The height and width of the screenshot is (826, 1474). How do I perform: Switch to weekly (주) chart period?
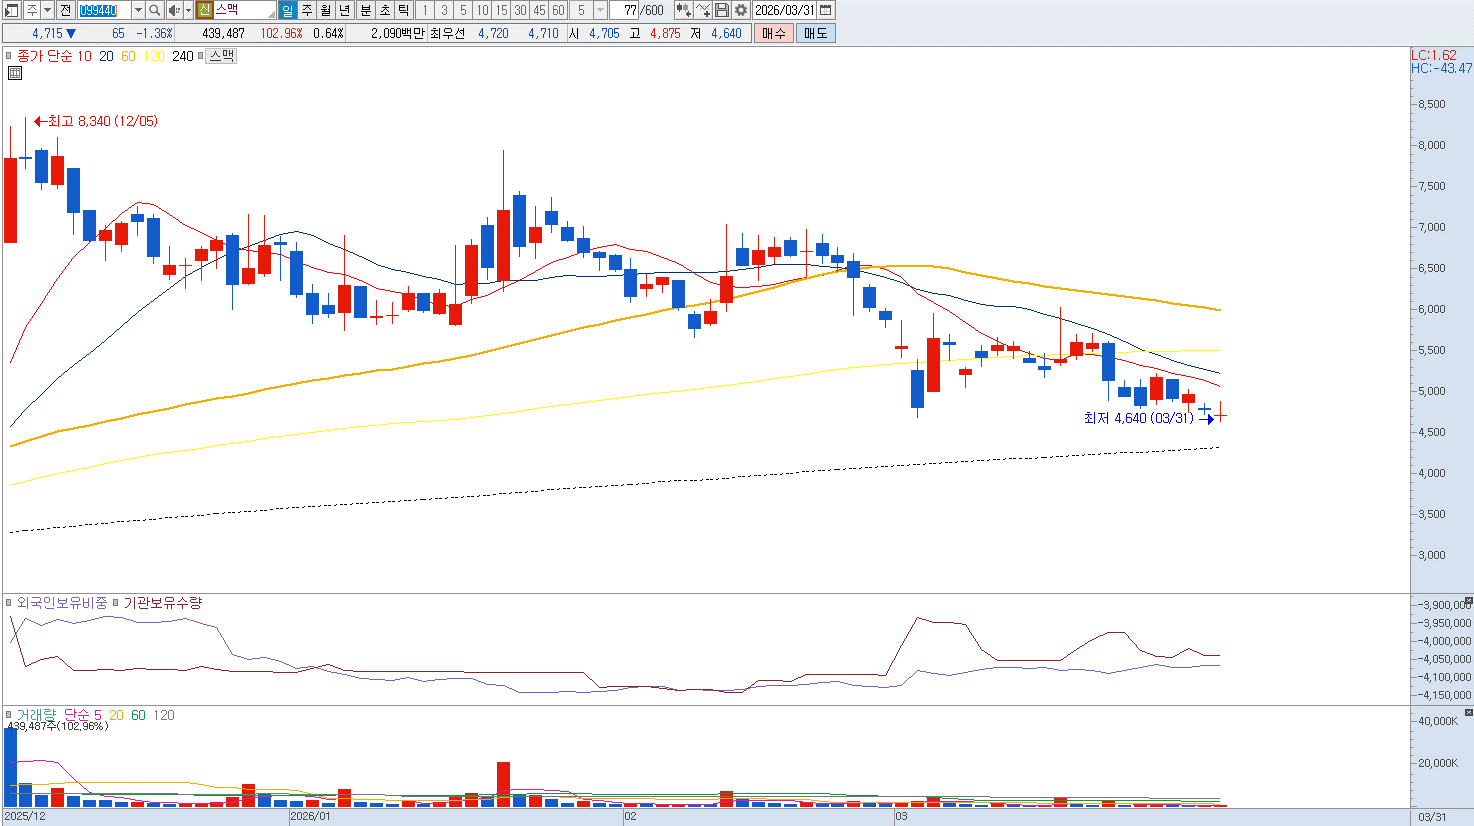(x=307, y=10)
